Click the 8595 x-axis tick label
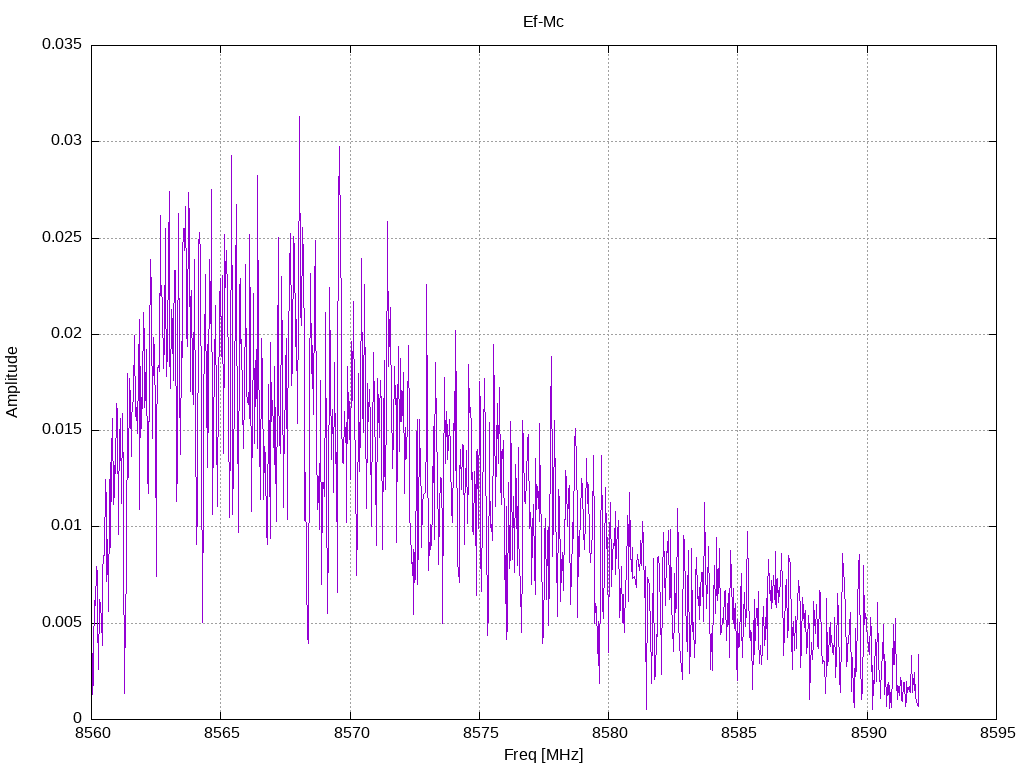 point(997,733)
